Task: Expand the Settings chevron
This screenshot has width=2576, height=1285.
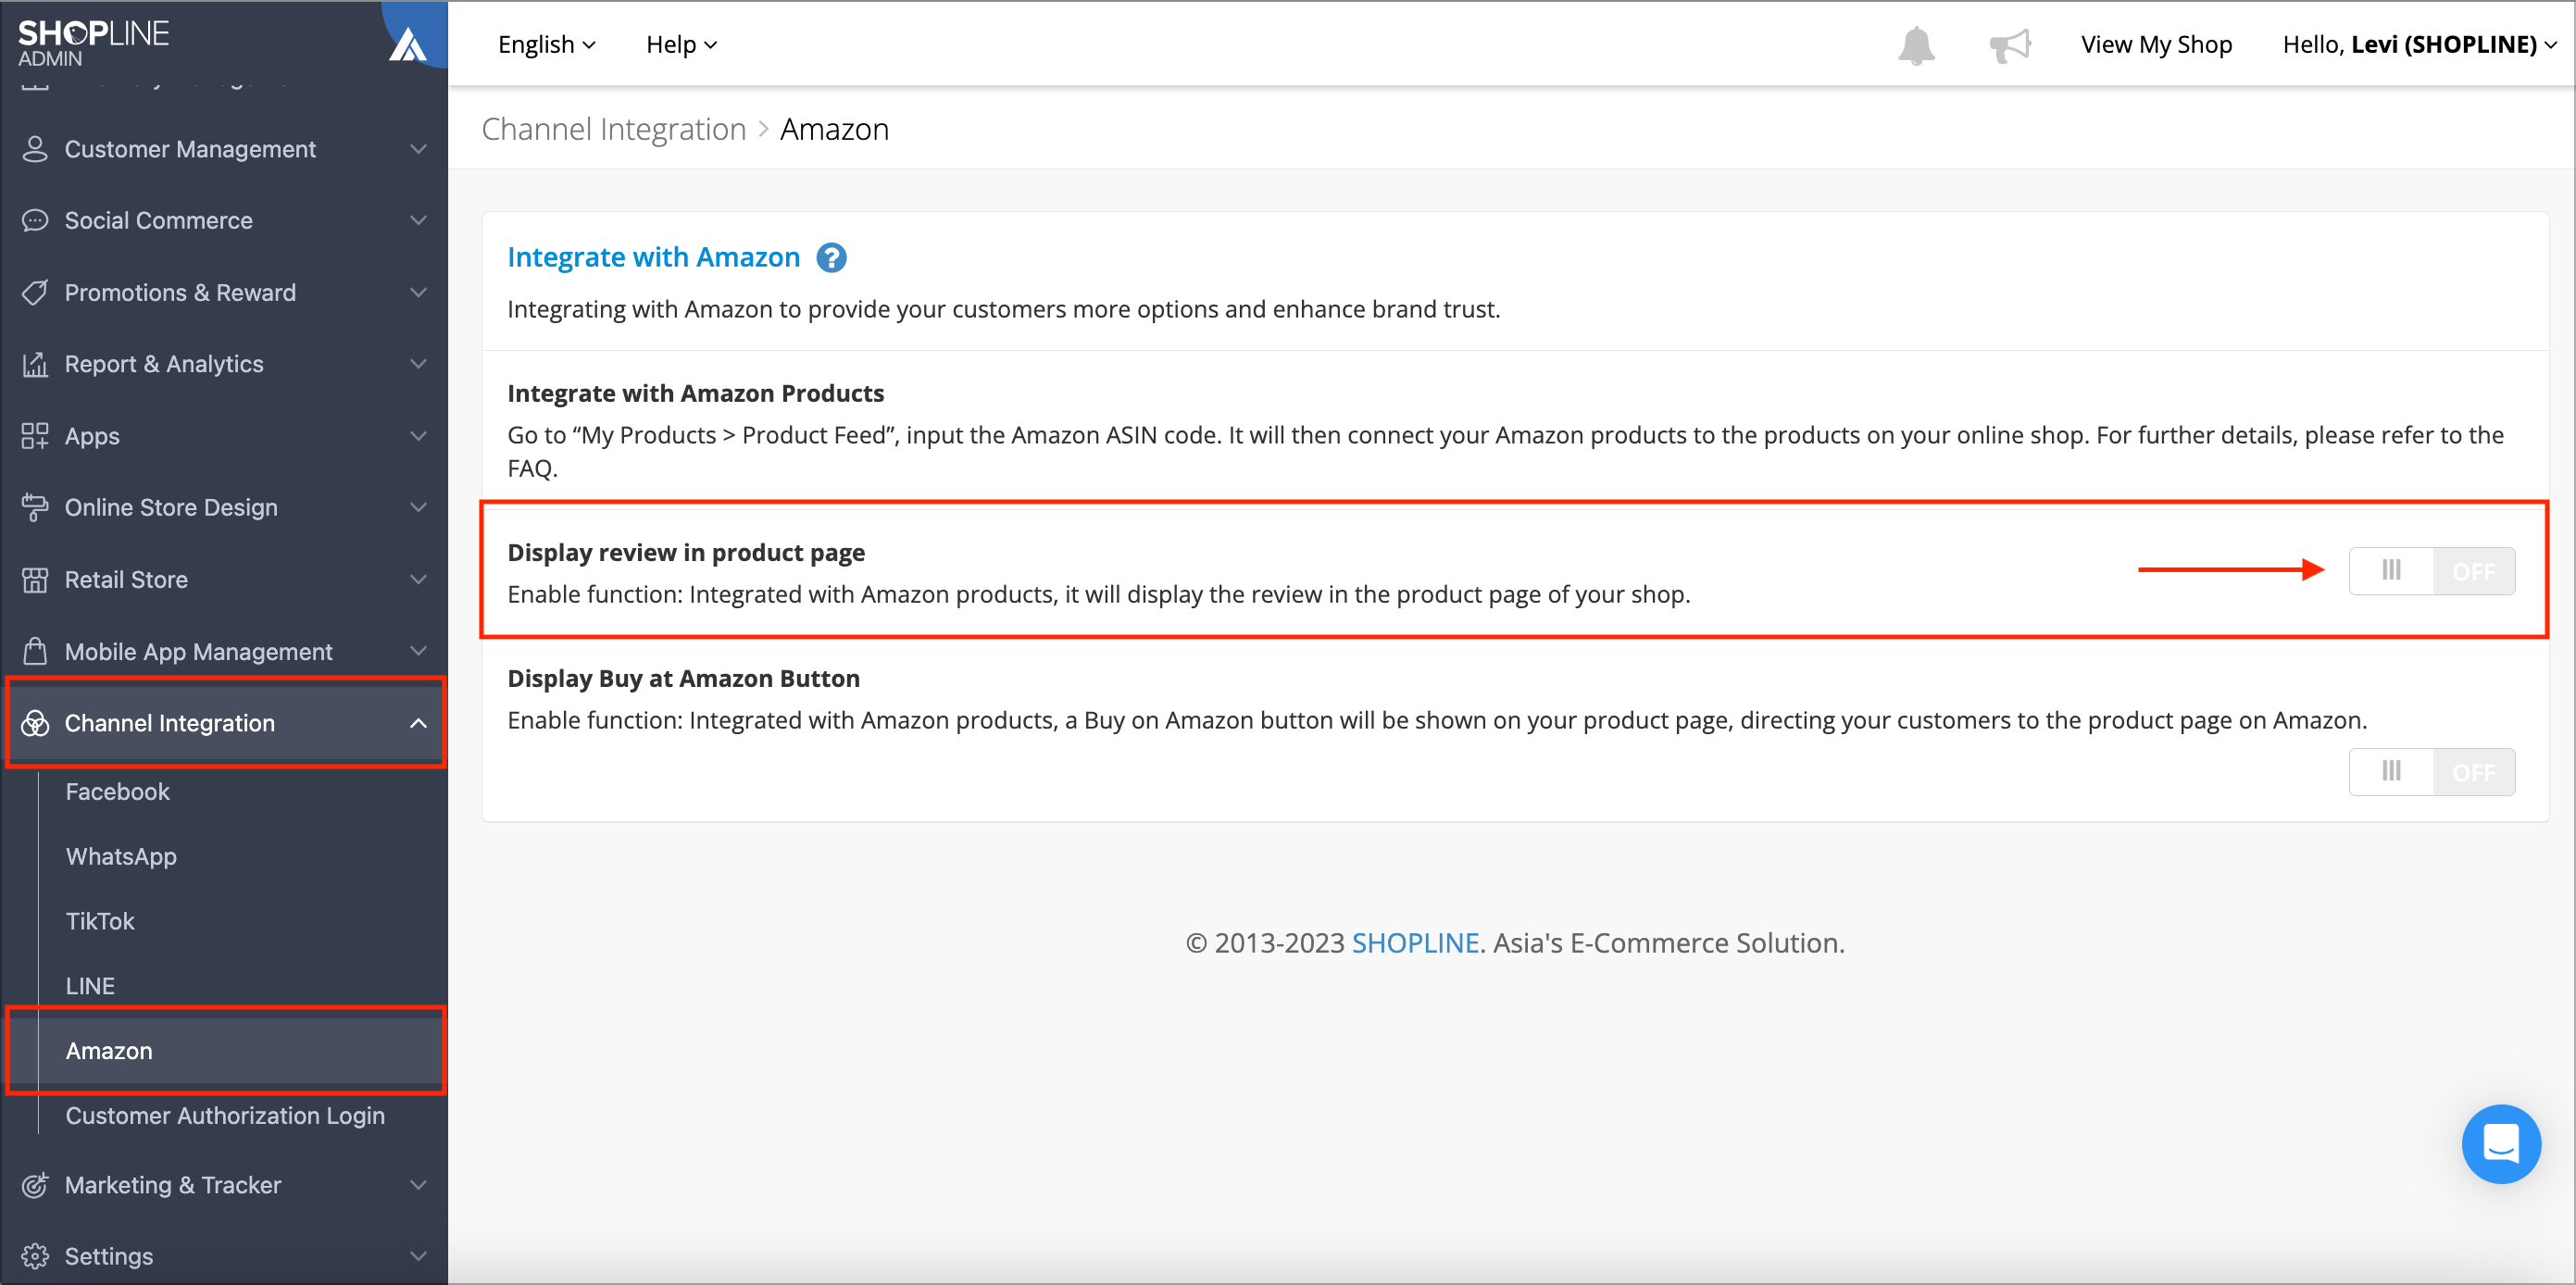Action: (x=418, y=1256)
